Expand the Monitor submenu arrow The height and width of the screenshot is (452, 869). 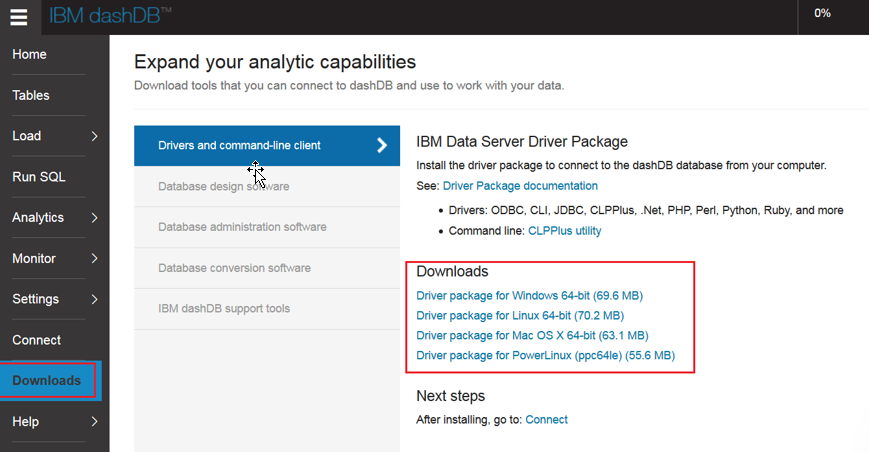[x=94, y=259]
